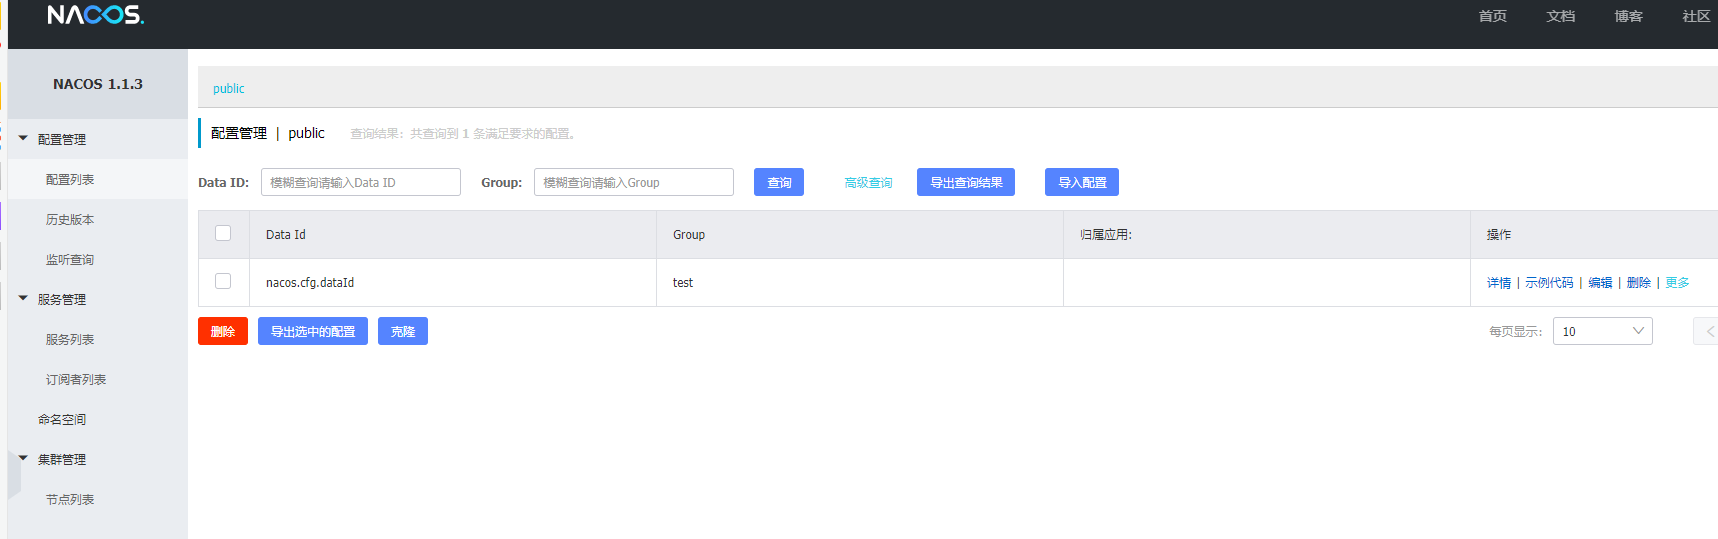This screenshot has width=1718, height=539.
Task: Click the 导出查询结果 button
Action: (966, 182)
